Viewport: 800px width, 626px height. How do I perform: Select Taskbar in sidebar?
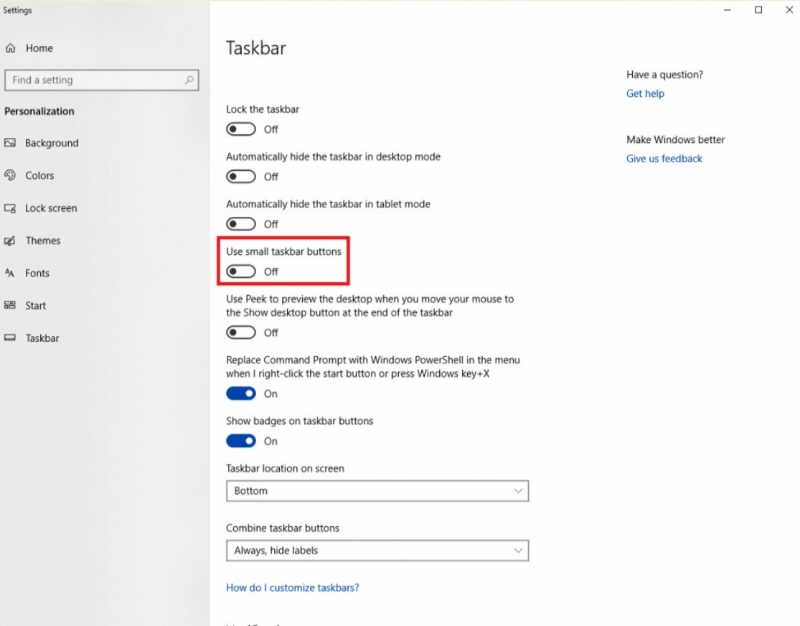[x=42, y=338]
